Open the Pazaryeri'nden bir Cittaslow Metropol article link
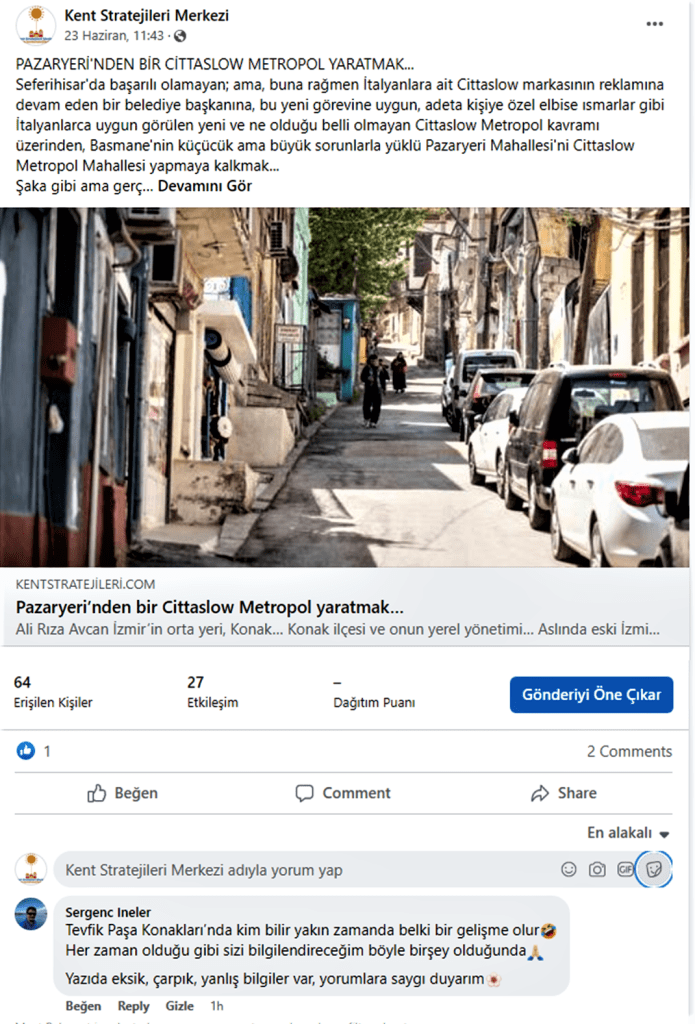Viewport: 695px width, 1024px height. coord(210,607)
